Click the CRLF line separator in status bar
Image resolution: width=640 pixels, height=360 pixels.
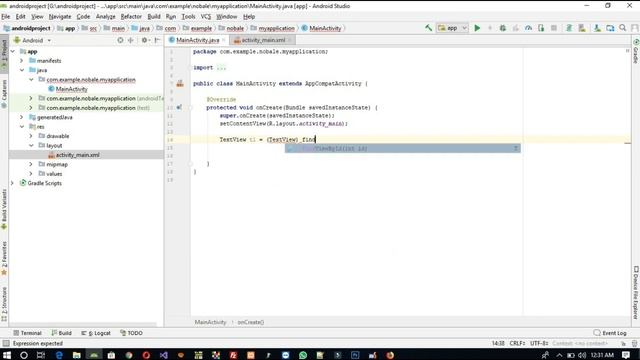click(517, 344)
